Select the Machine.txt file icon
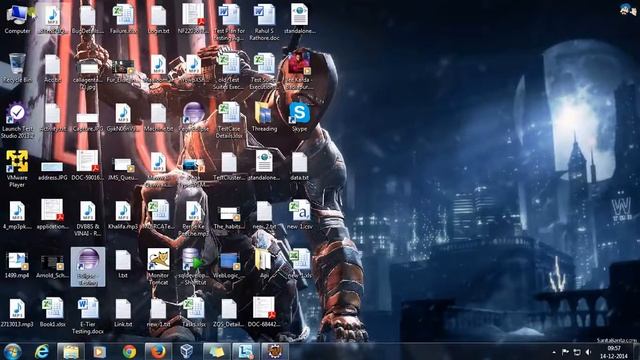 tap(158, 117)
